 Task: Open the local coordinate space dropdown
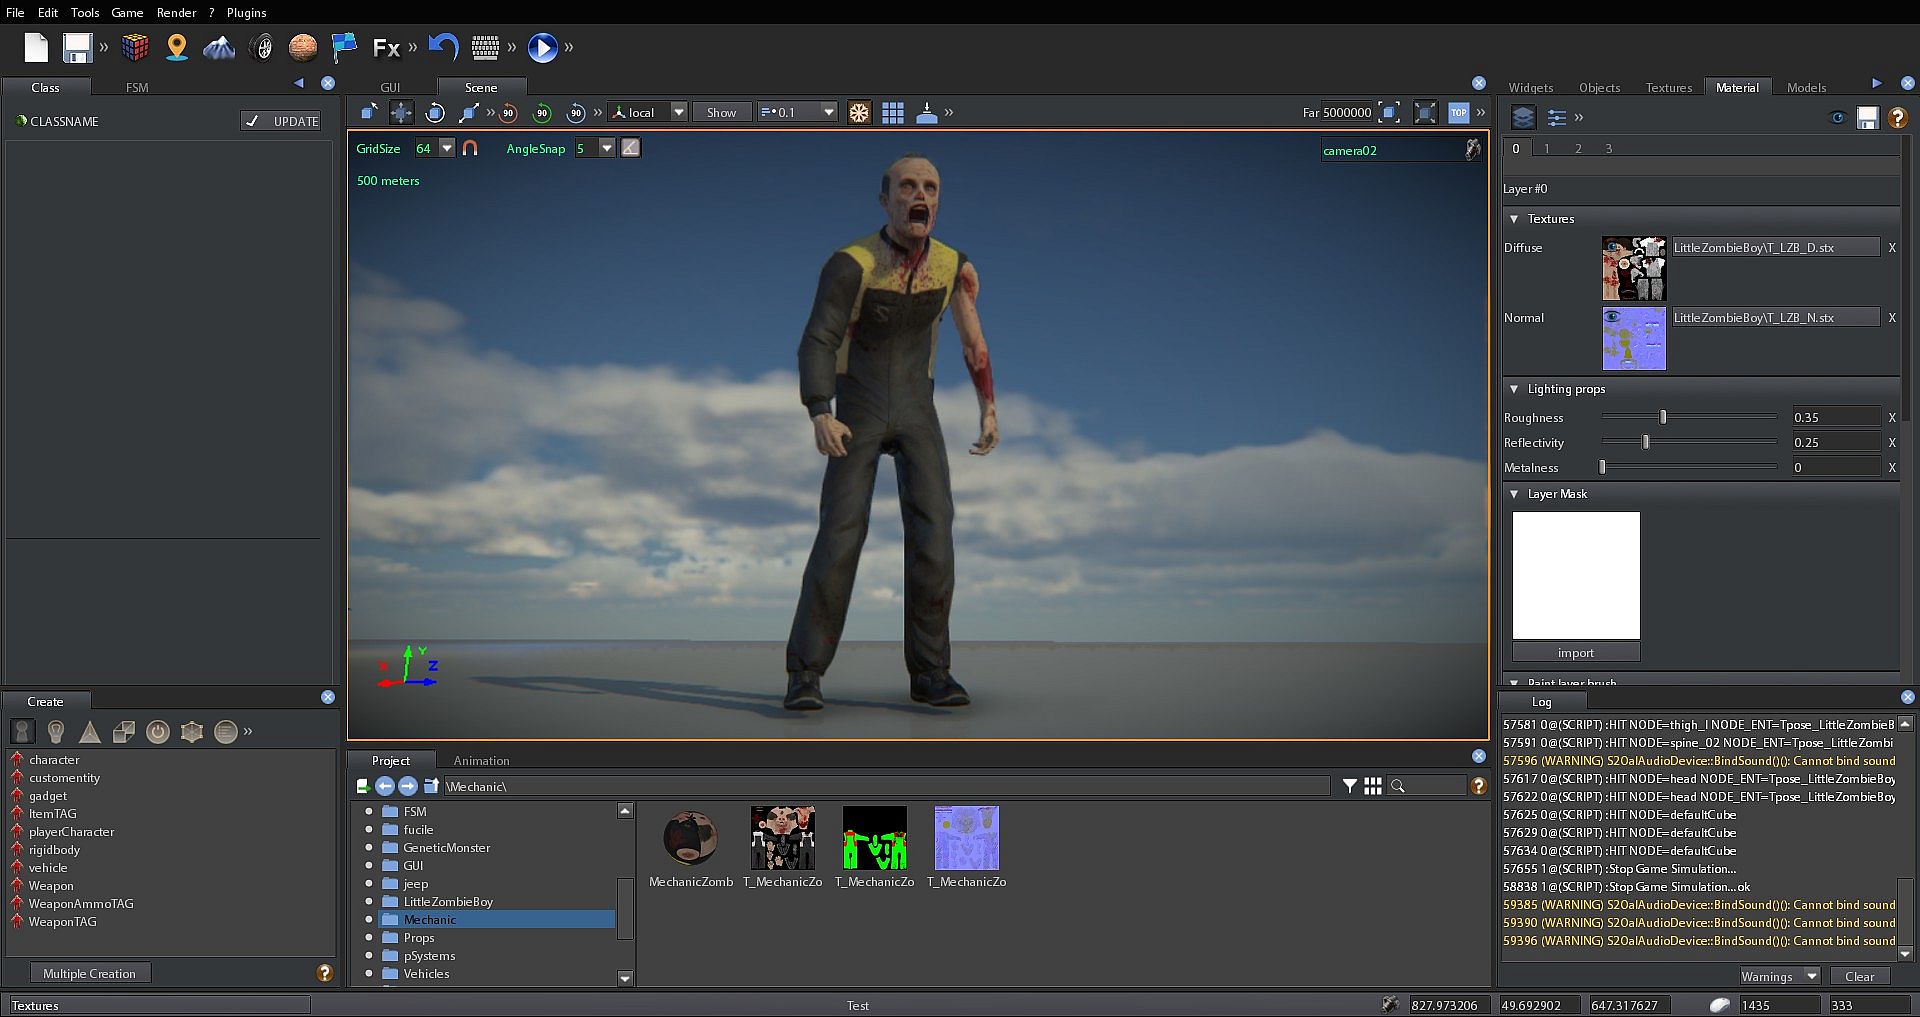pyautogui.click(x=678, y=113)
